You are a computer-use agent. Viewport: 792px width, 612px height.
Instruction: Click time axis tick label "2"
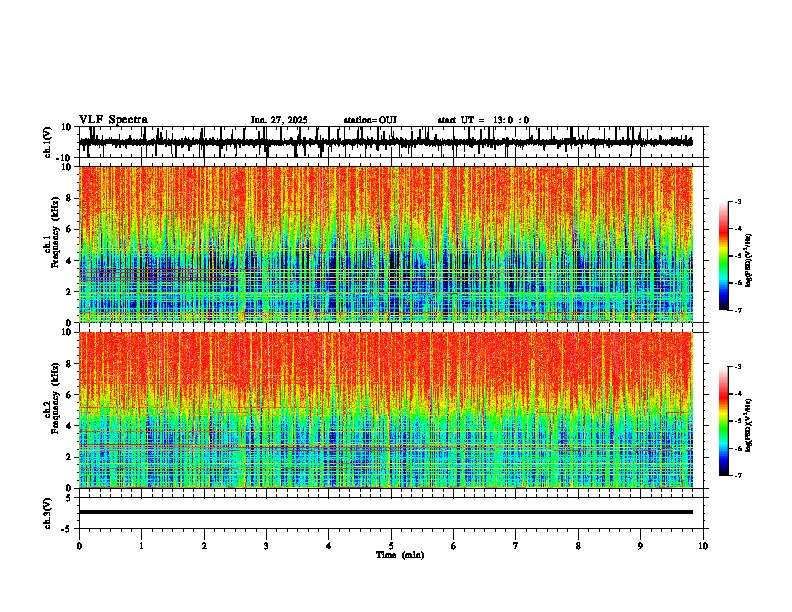coord(204,546)
